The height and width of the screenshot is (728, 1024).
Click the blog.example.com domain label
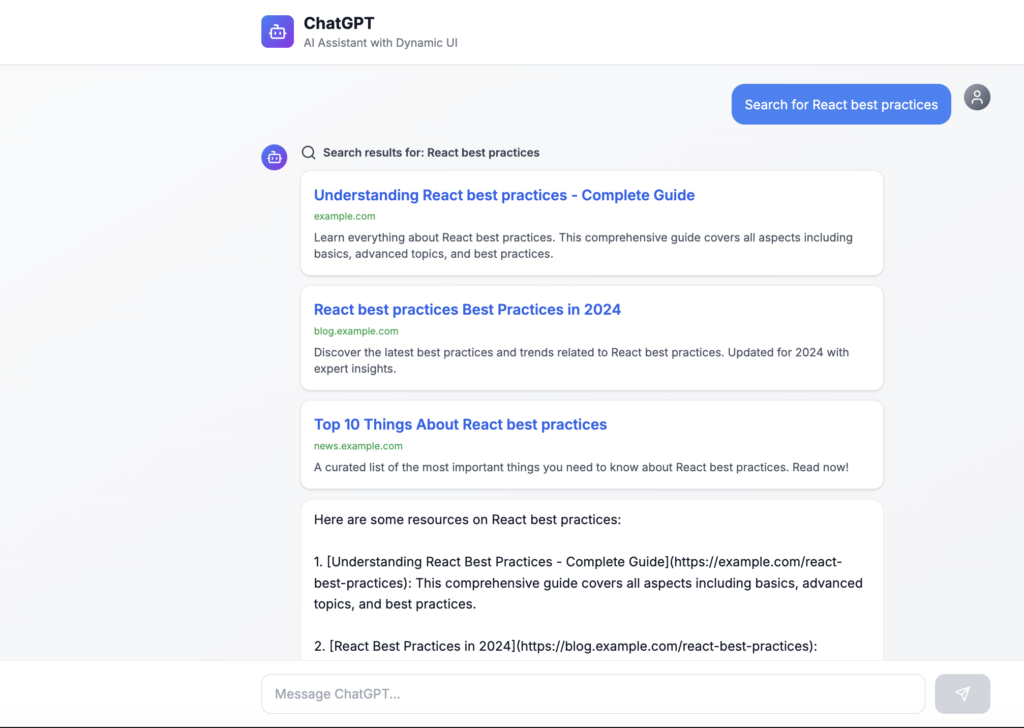coord(356,331)
